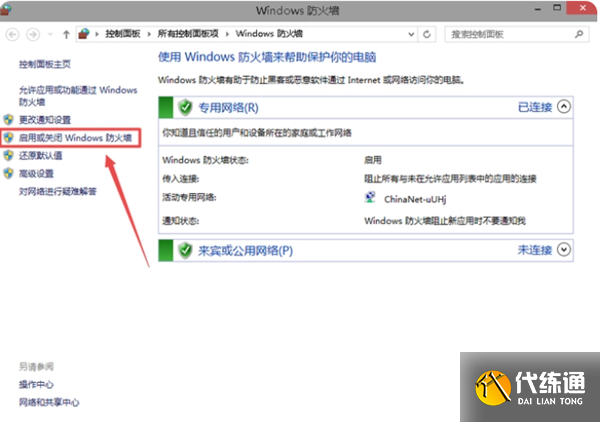Collapse the 专用网络 section chevron

(x=565, y=106)
